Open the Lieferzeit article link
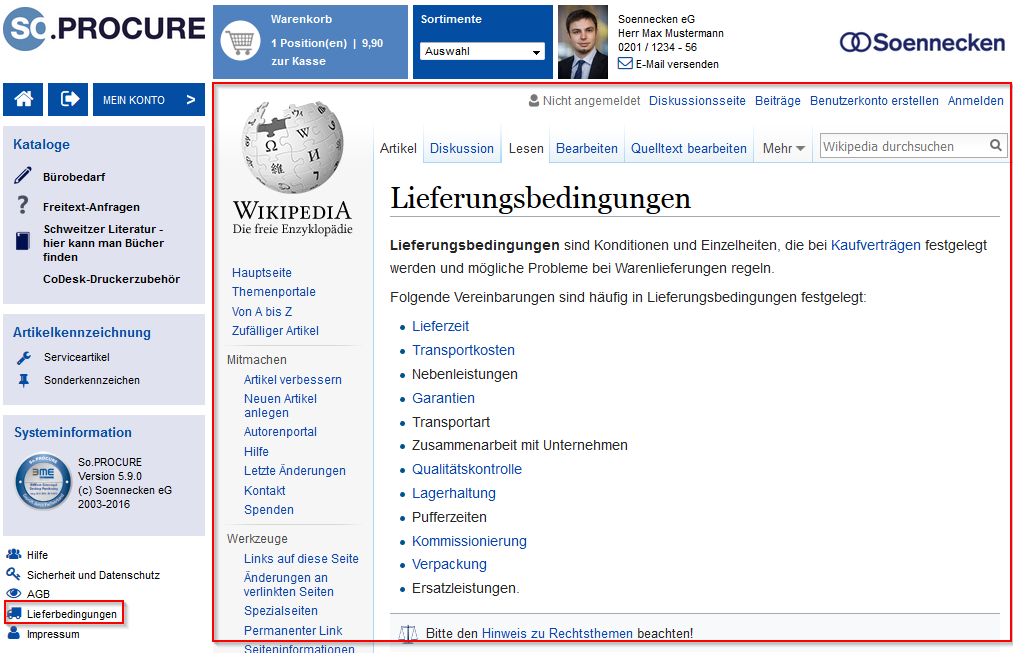This screenshot has width=1013, height=653. (441, 326)
